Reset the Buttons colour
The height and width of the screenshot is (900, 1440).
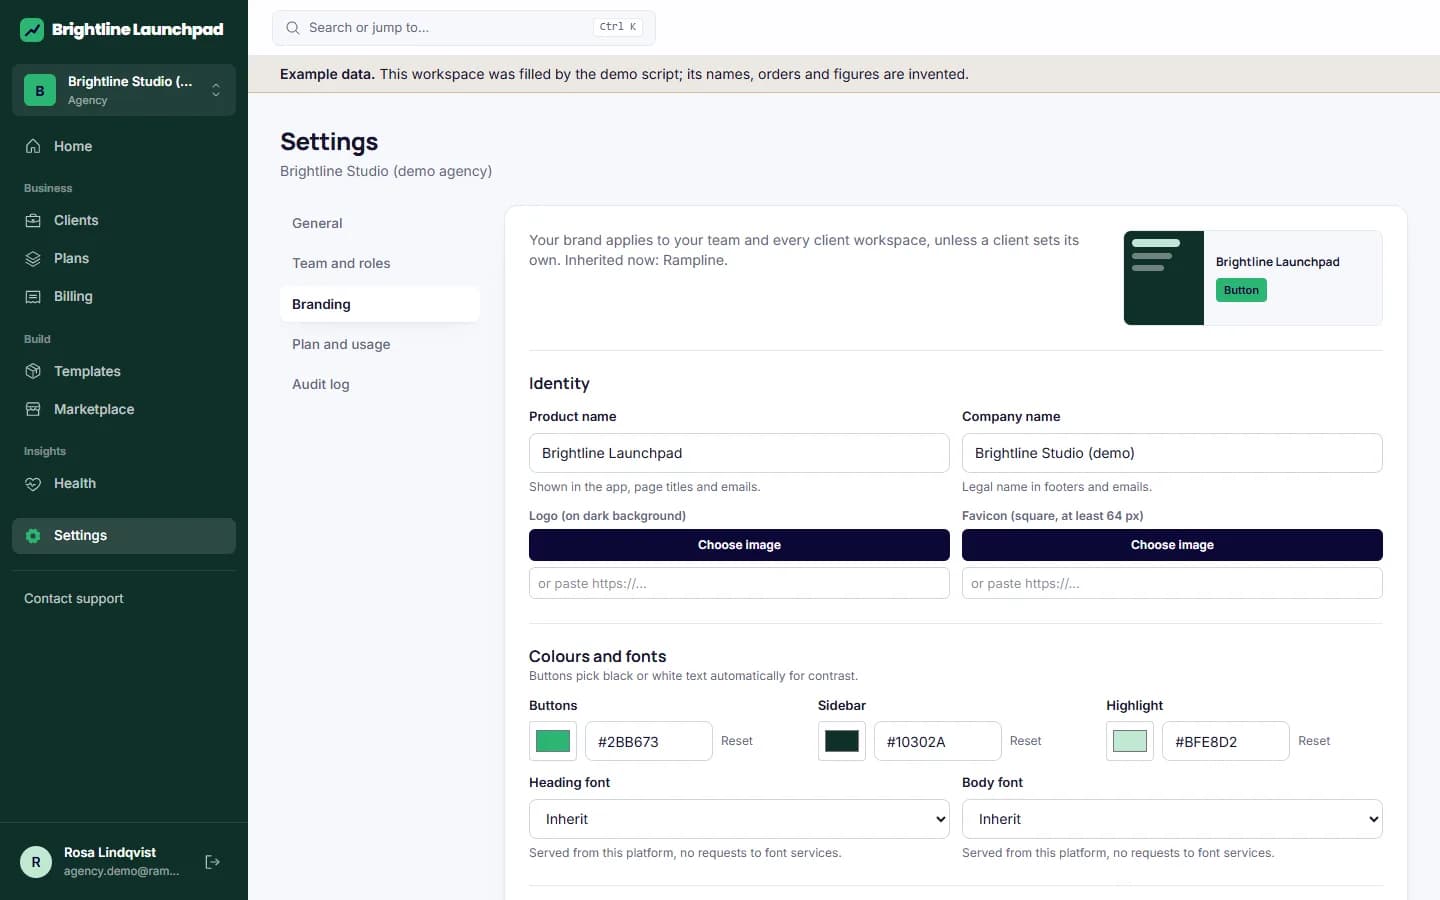tap(737, 741)
